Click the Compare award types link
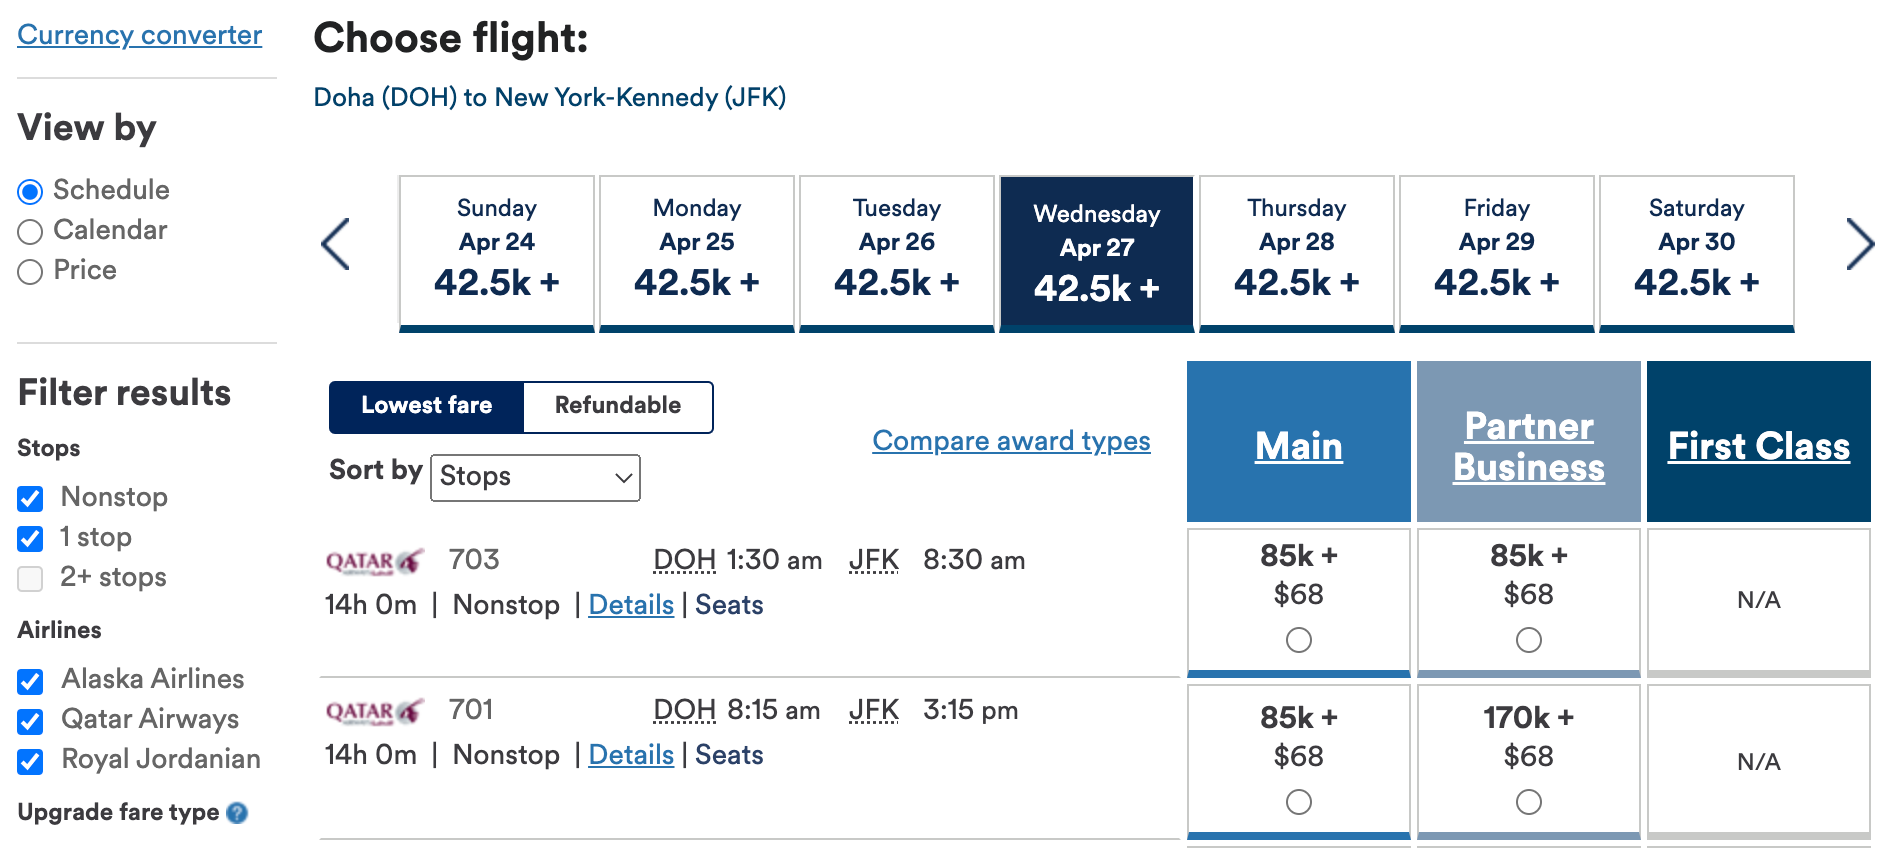The height and width of the screenshot is (848, 1888). click(1010, 441)
